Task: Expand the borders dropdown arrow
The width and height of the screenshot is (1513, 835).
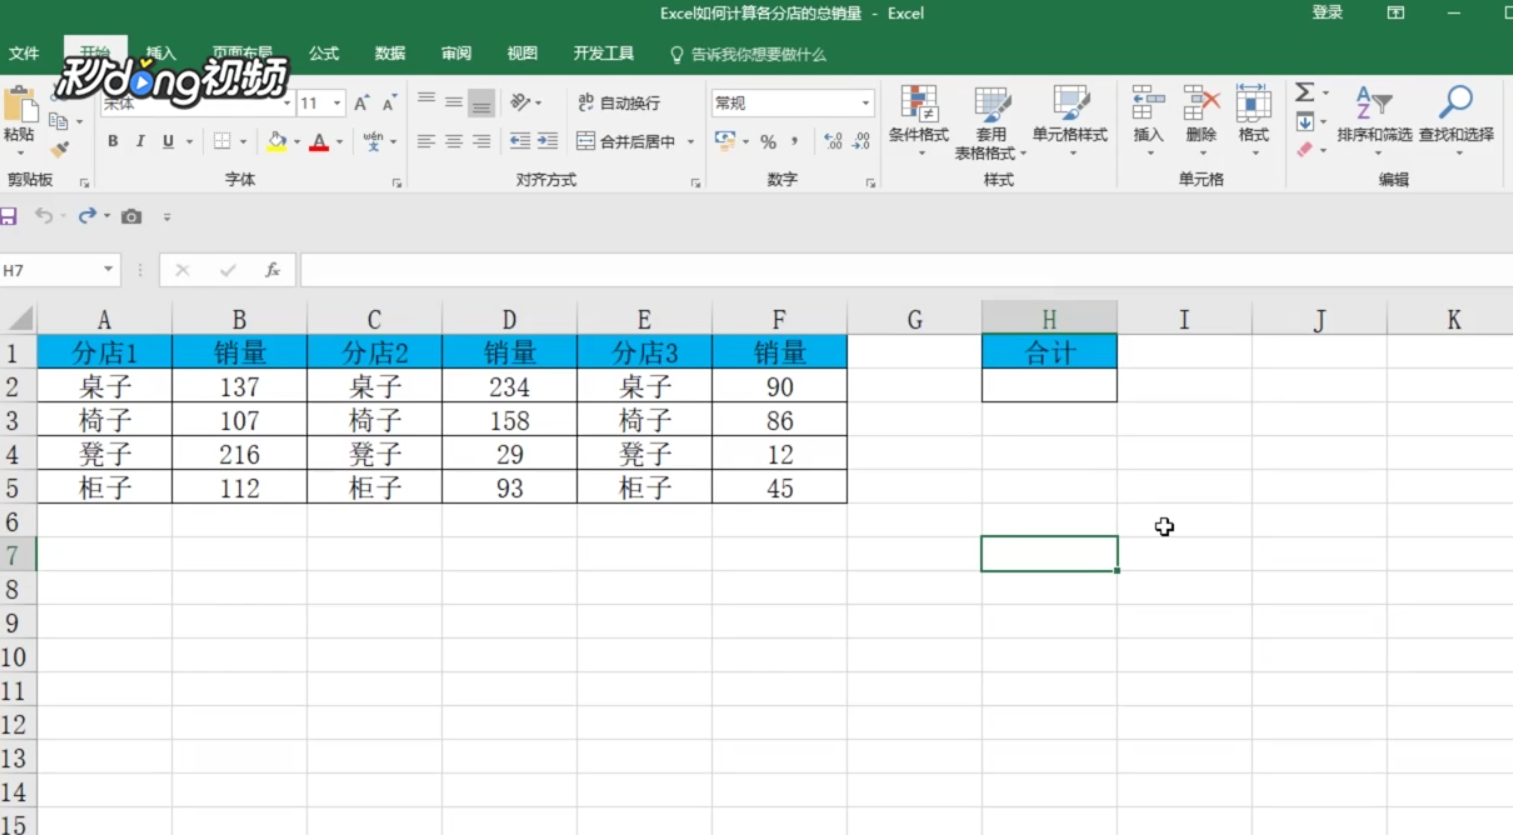Action: point(243,142)
